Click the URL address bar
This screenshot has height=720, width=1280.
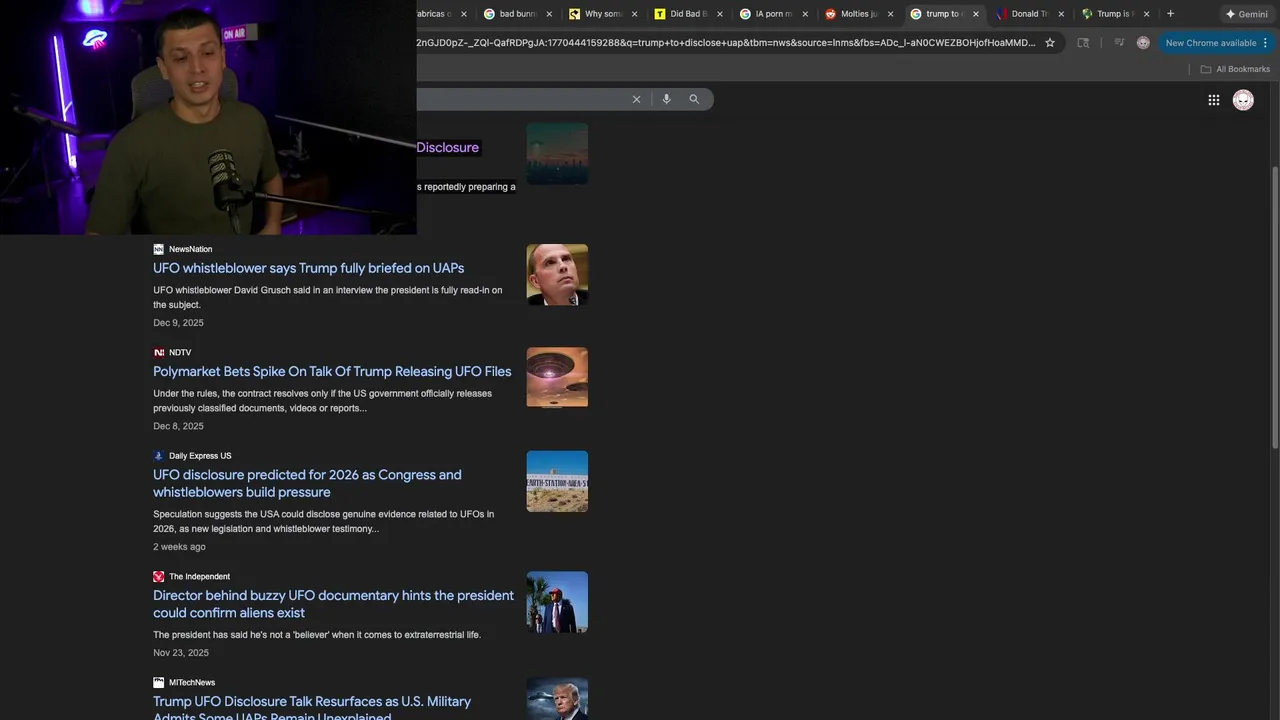tap(726, 43)
